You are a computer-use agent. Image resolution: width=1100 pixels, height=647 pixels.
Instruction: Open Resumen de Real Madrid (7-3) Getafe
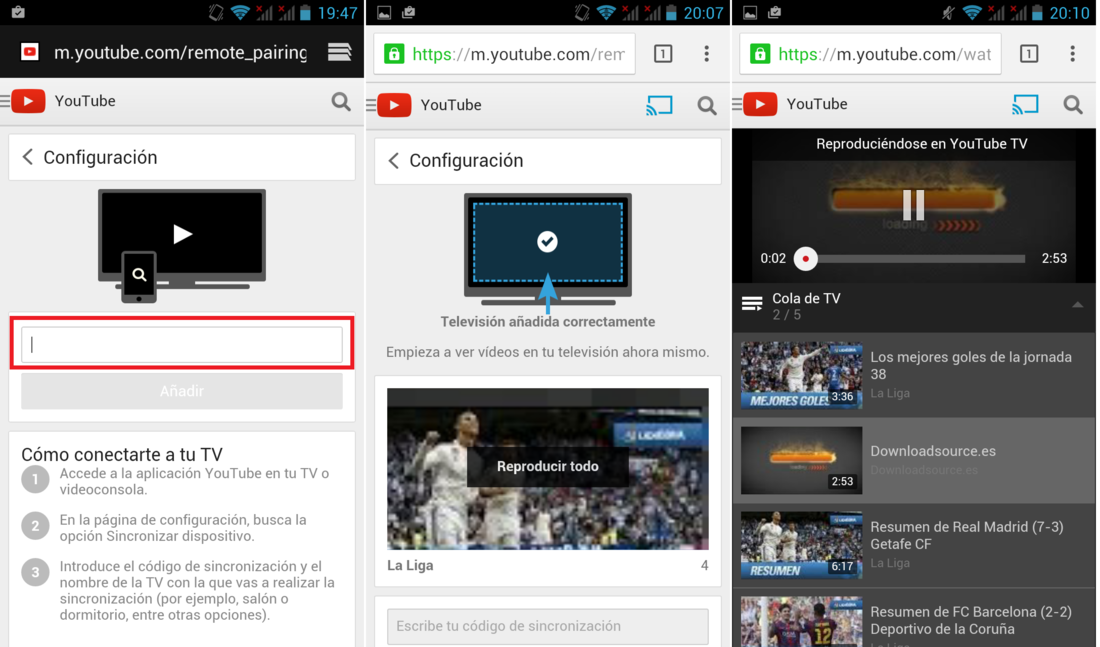coord(967,535)
